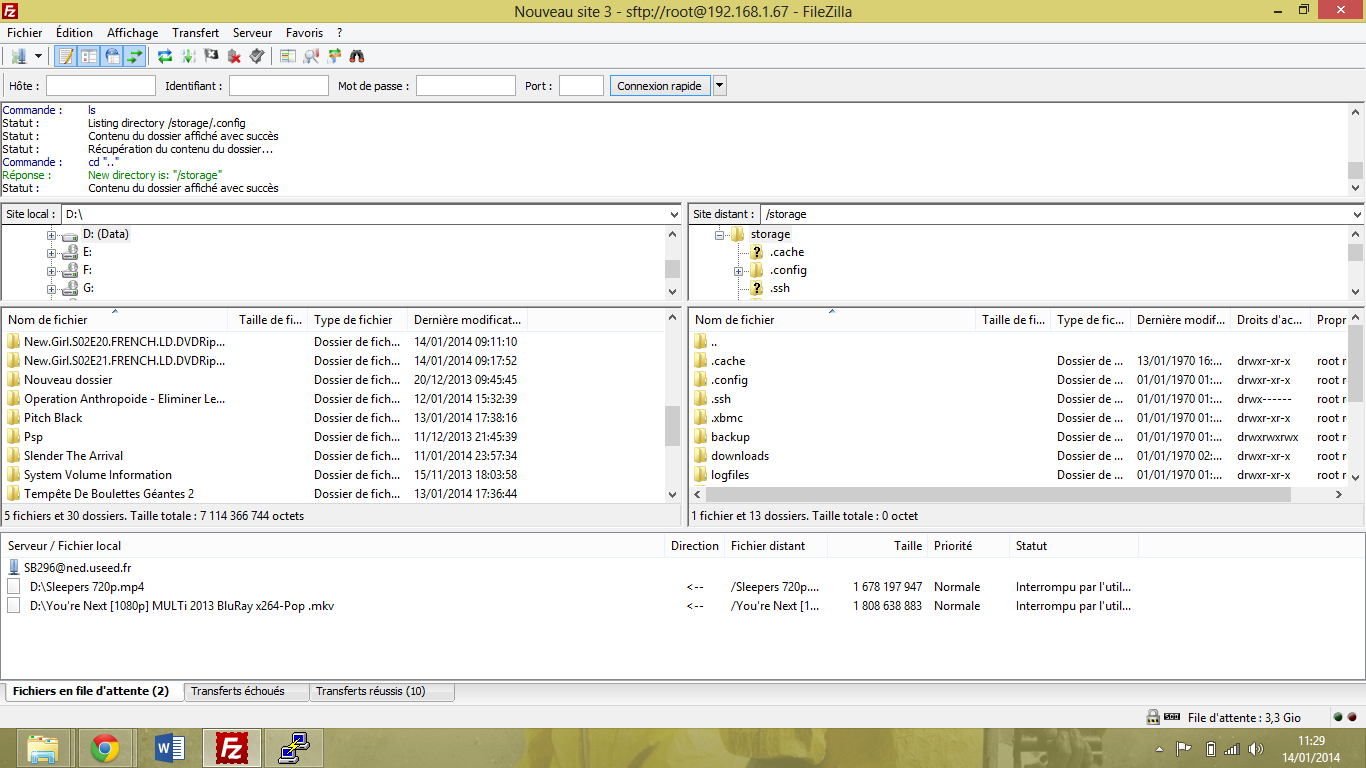Open Google Chrome from the taskbar
The height and width of the screenshot is (768, 1366).
point(105,747)
